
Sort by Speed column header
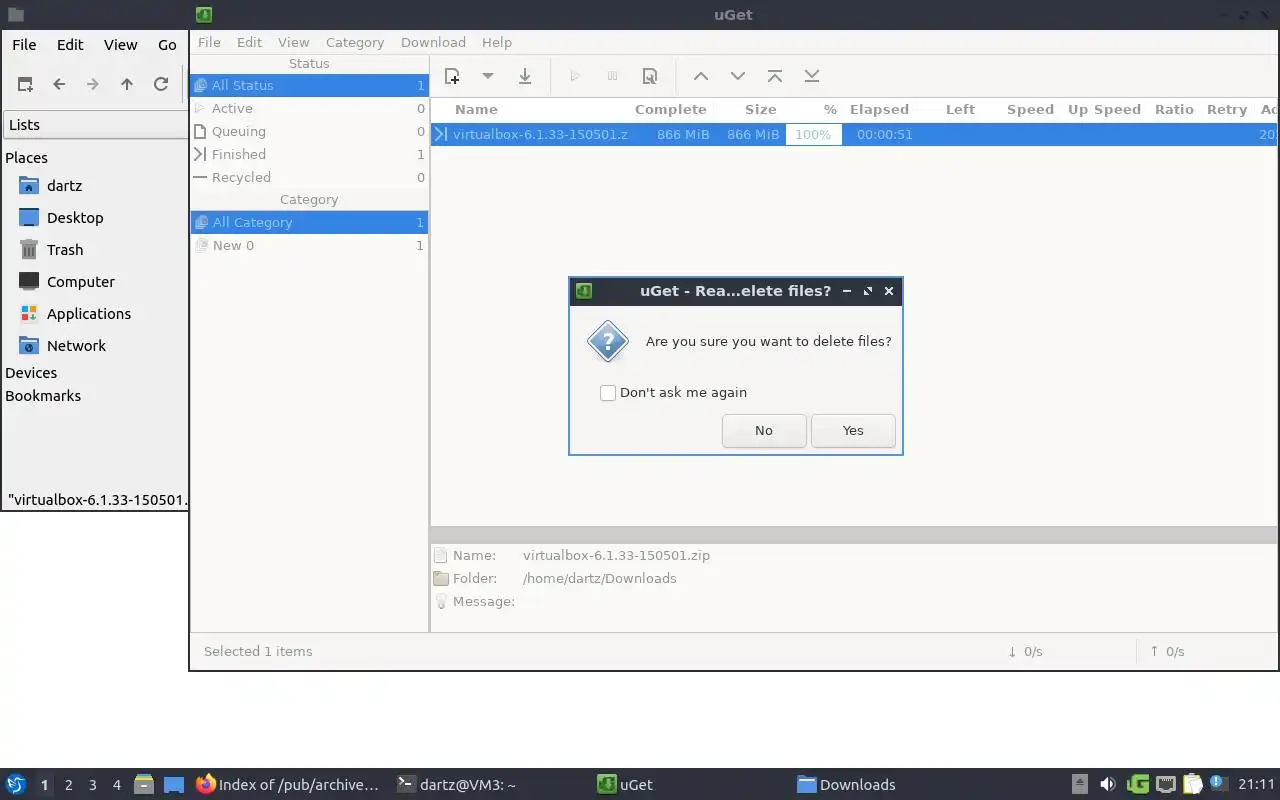click(x=1030, y=109)
